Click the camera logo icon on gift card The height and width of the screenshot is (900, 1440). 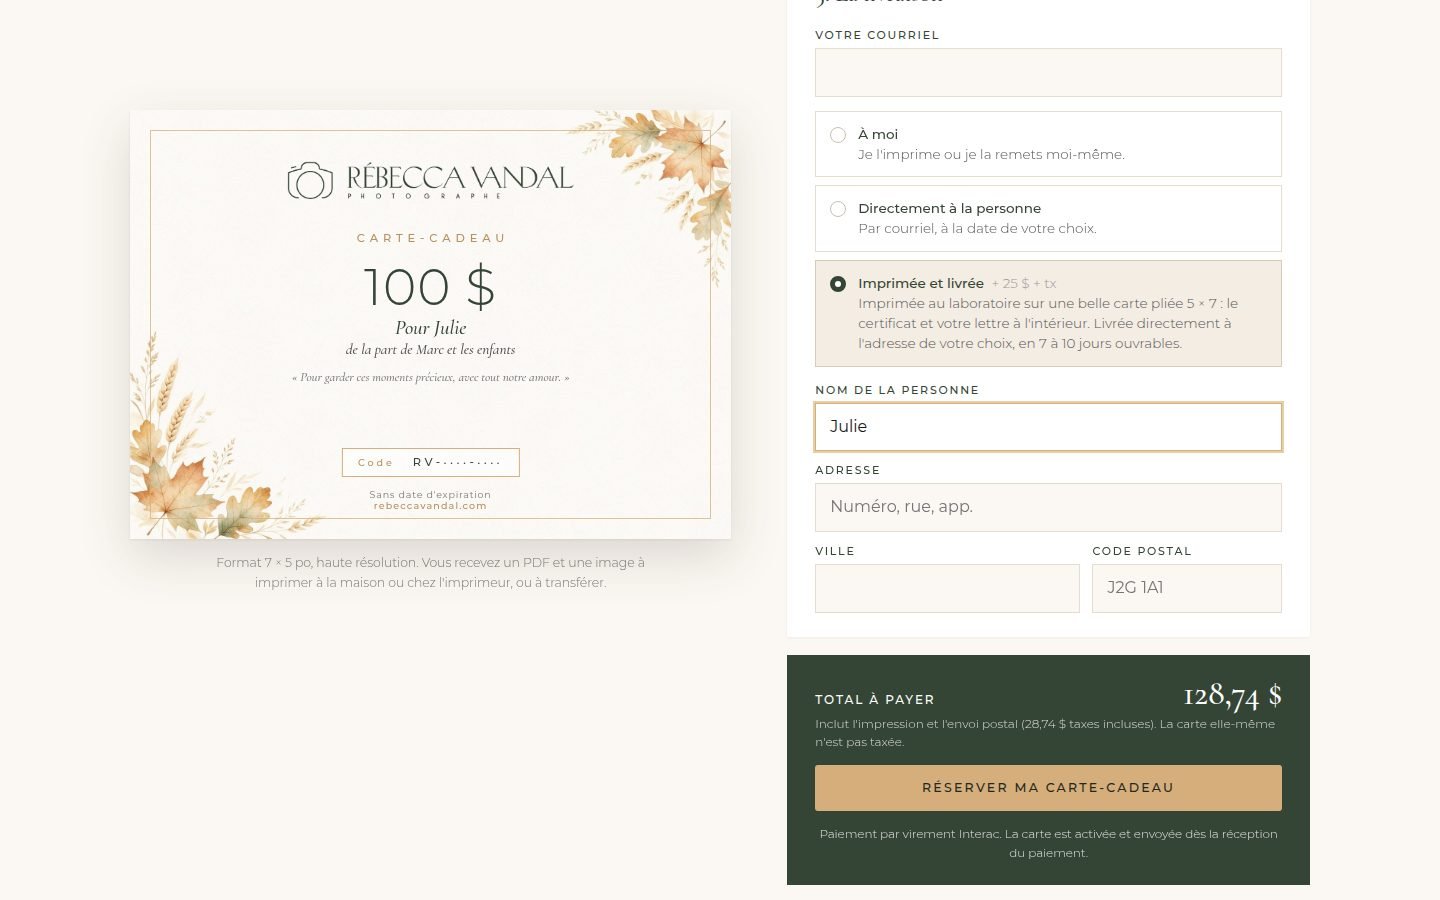310,181
